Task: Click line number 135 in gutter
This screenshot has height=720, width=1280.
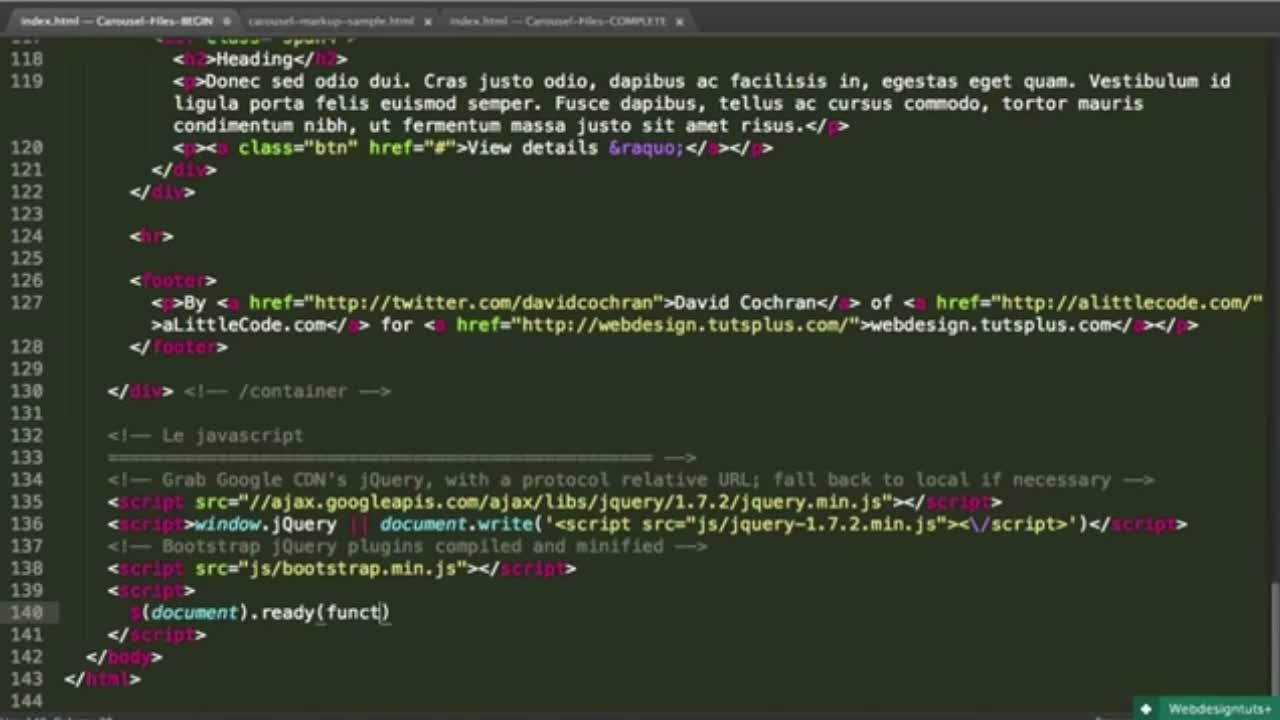Action: click(26, 502)
